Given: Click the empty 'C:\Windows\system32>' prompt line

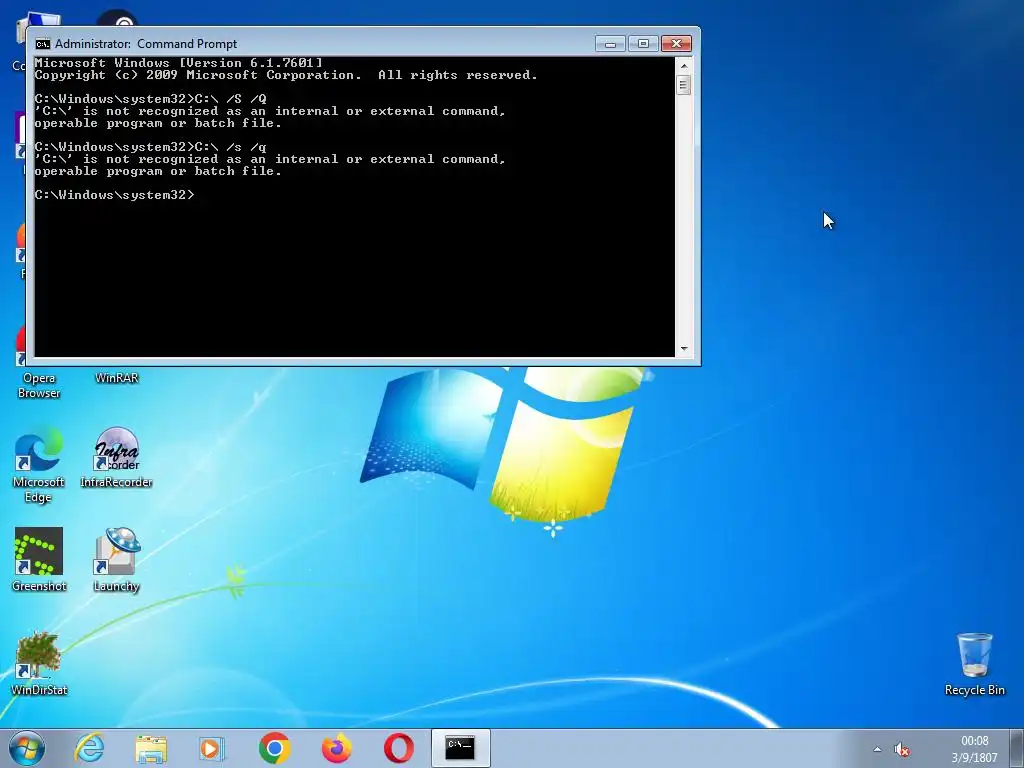Looking at the screenshot, I should tap(114, 195).
